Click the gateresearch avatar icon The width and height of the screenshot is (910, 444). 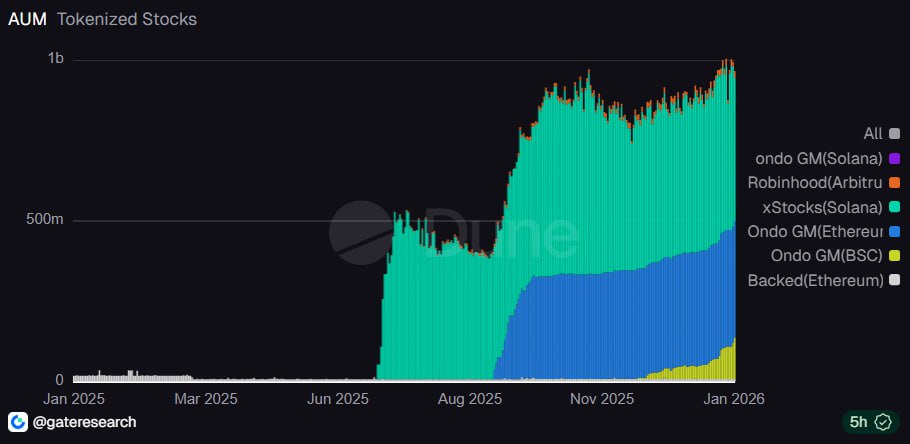18,422
